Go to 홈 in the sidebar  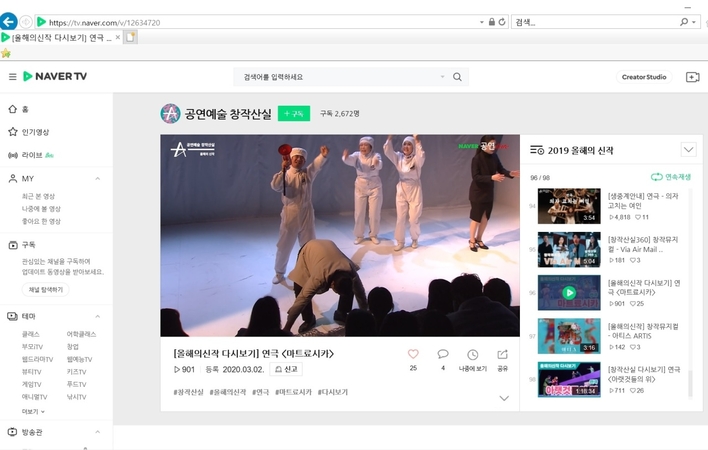click(x=19, y=109)
